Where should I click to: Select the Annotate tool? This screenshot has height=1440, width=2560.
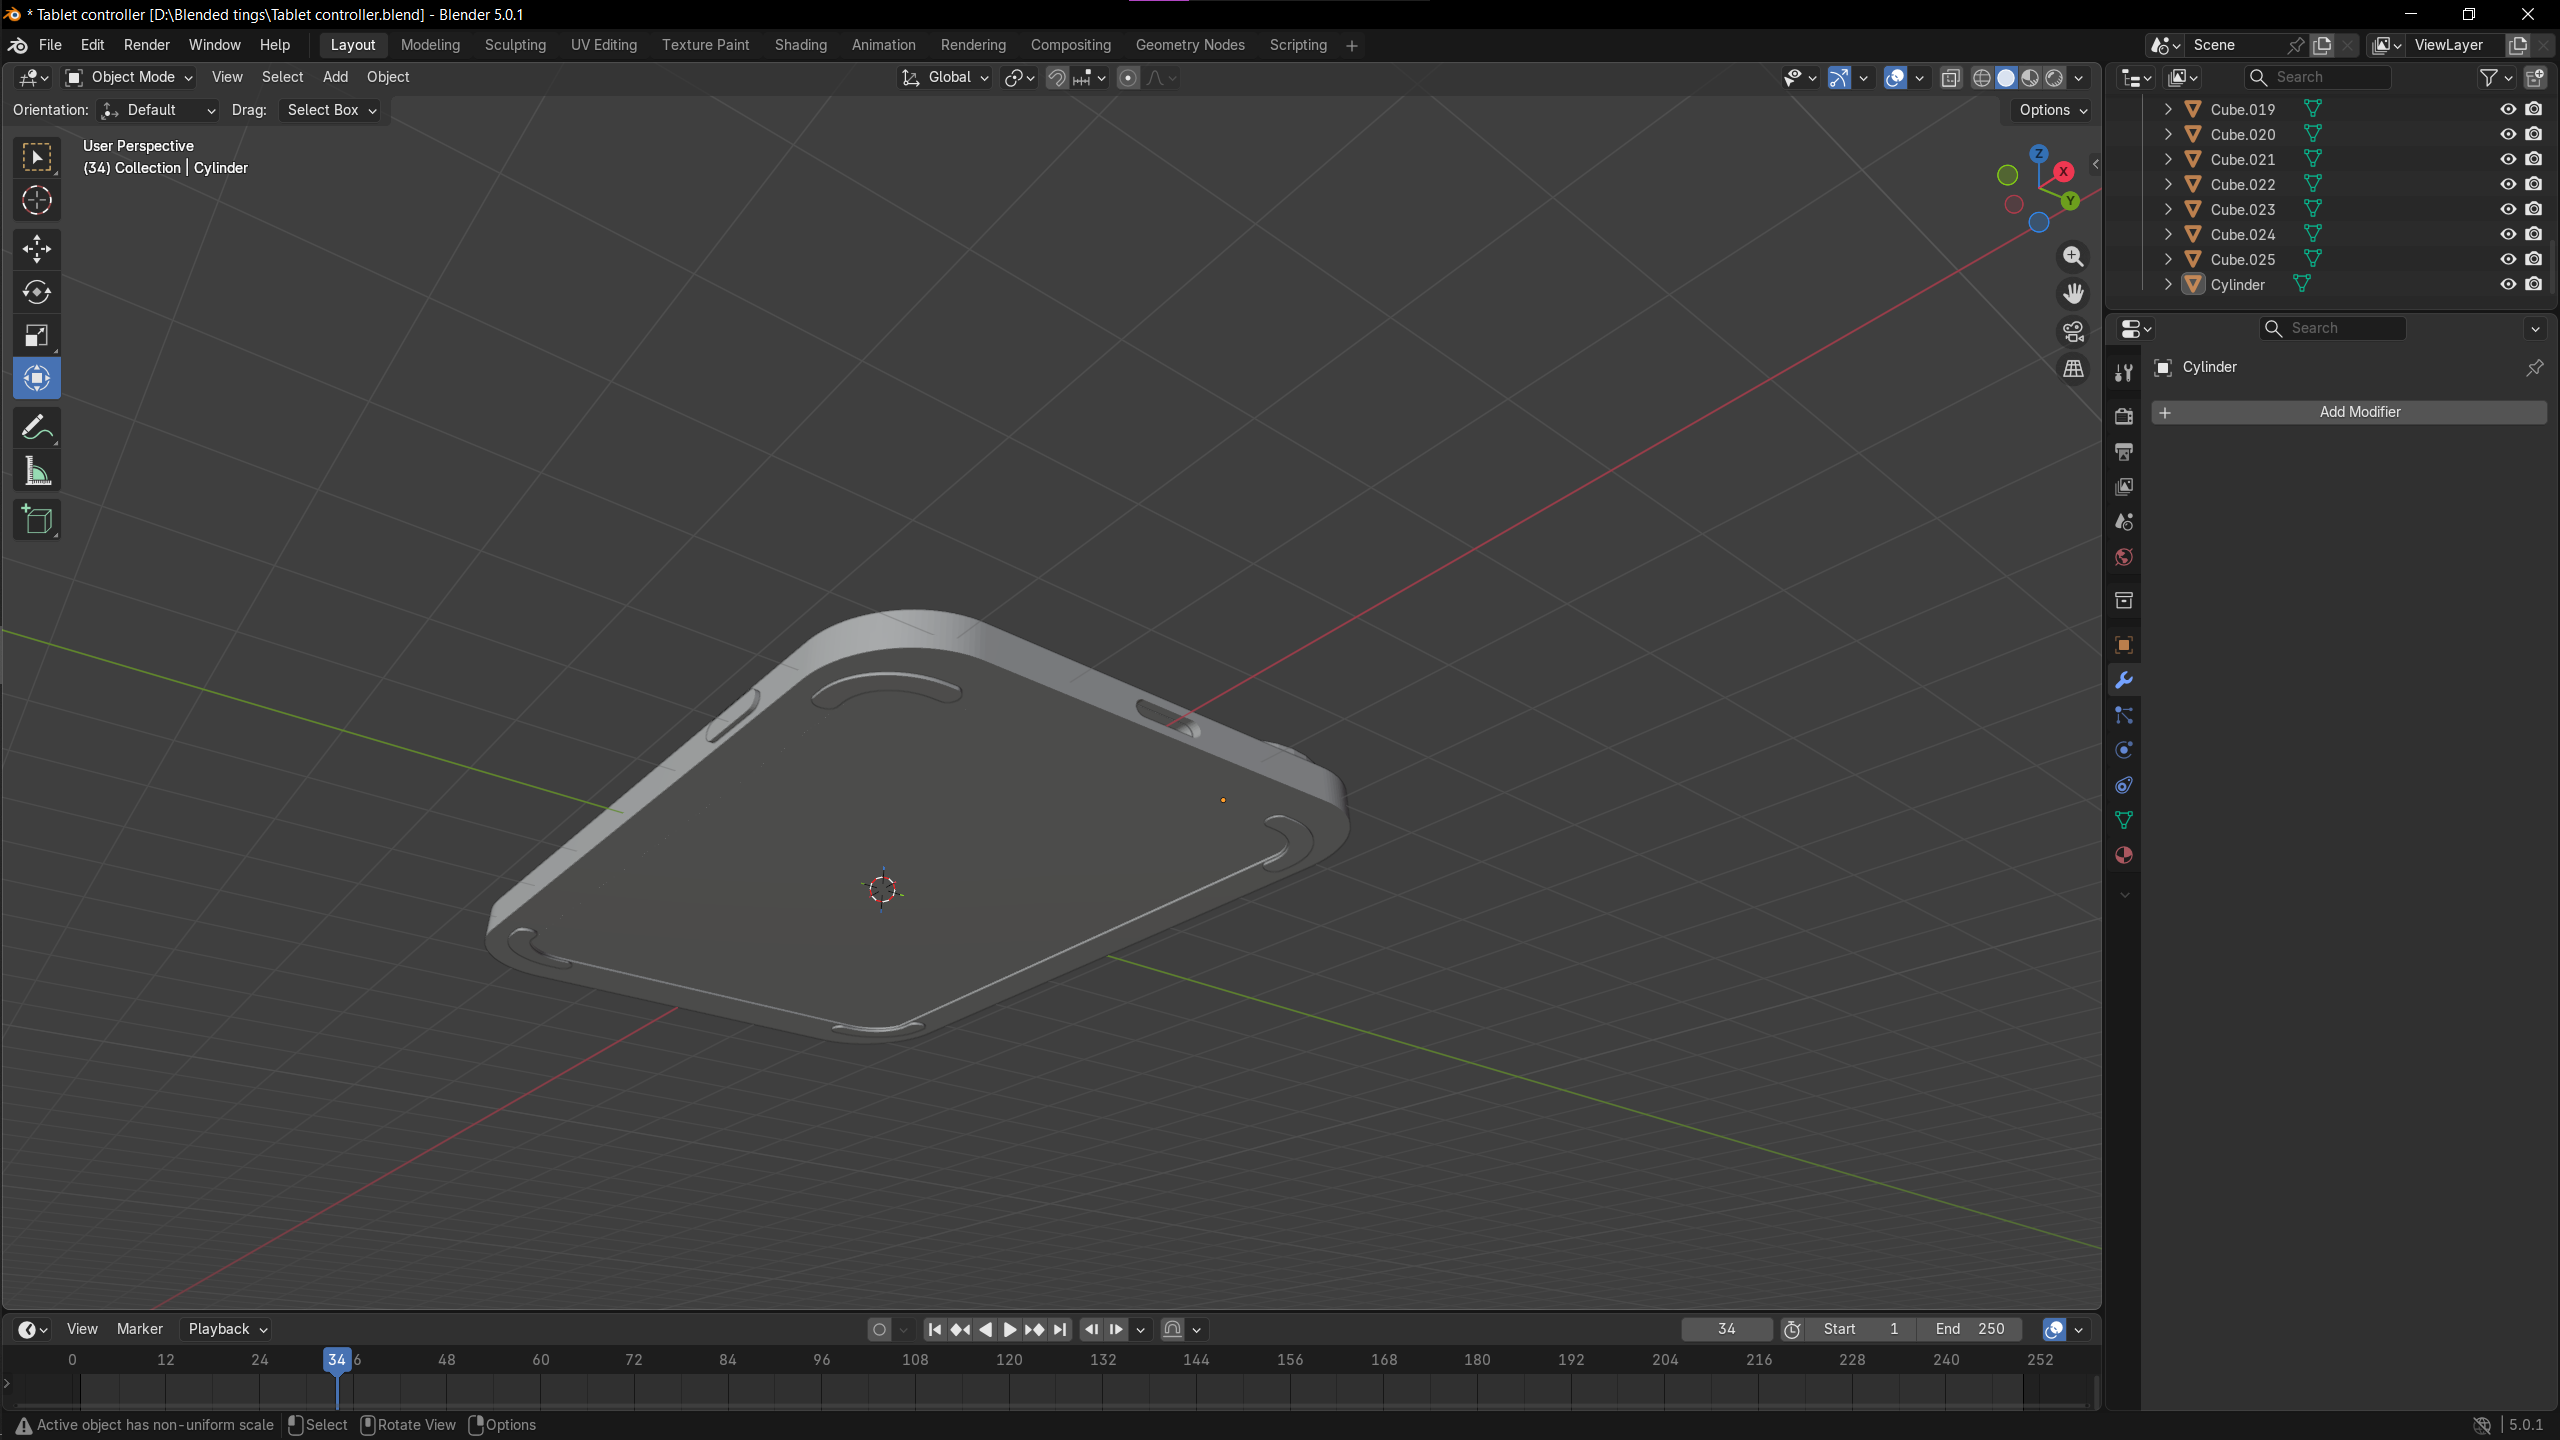click(x=37, y=428)
